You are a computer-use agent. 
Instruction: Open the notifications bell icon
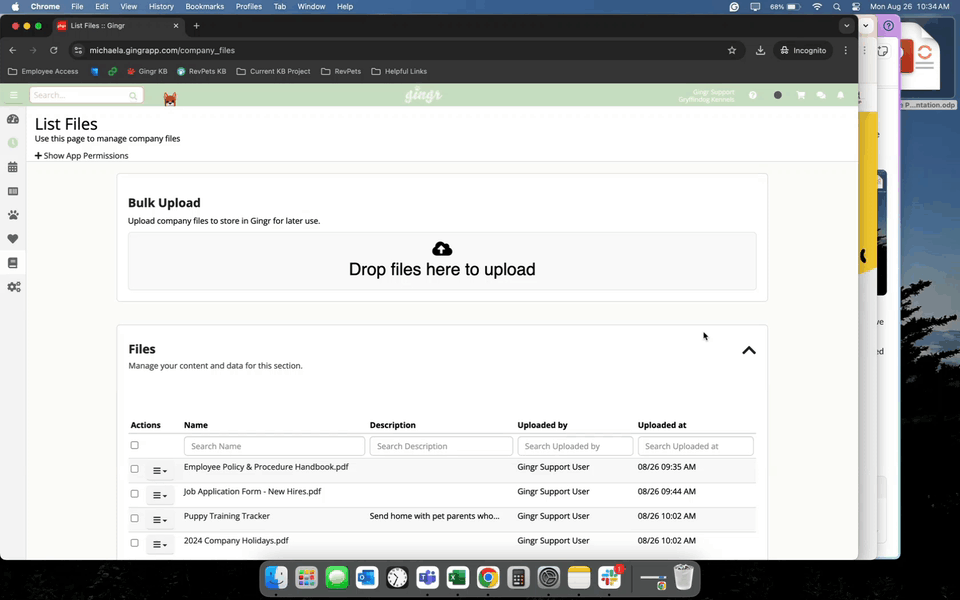[840, 94]
